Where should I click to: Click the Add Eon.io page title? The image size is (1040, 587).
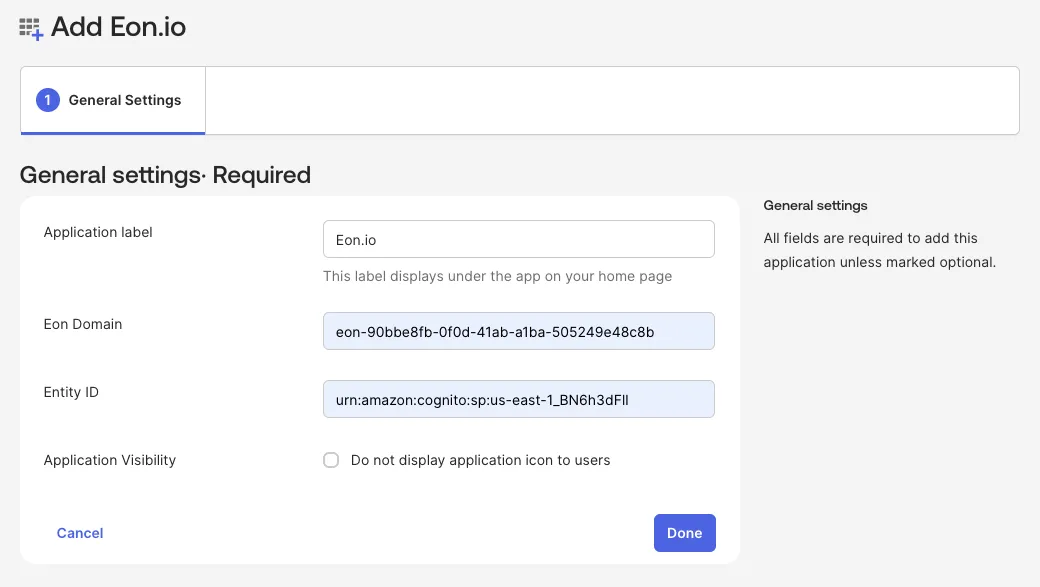pyautogui.click(x=119, y=27)
